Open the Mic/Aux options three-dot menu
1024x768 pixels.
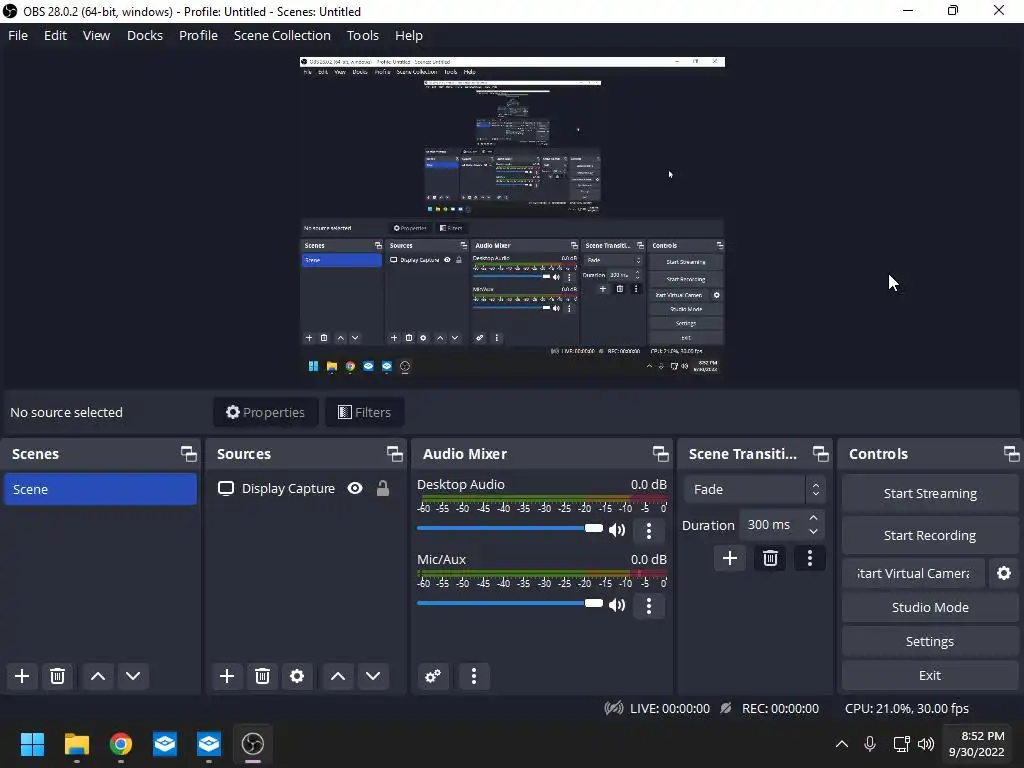click(x=648, y=605)
